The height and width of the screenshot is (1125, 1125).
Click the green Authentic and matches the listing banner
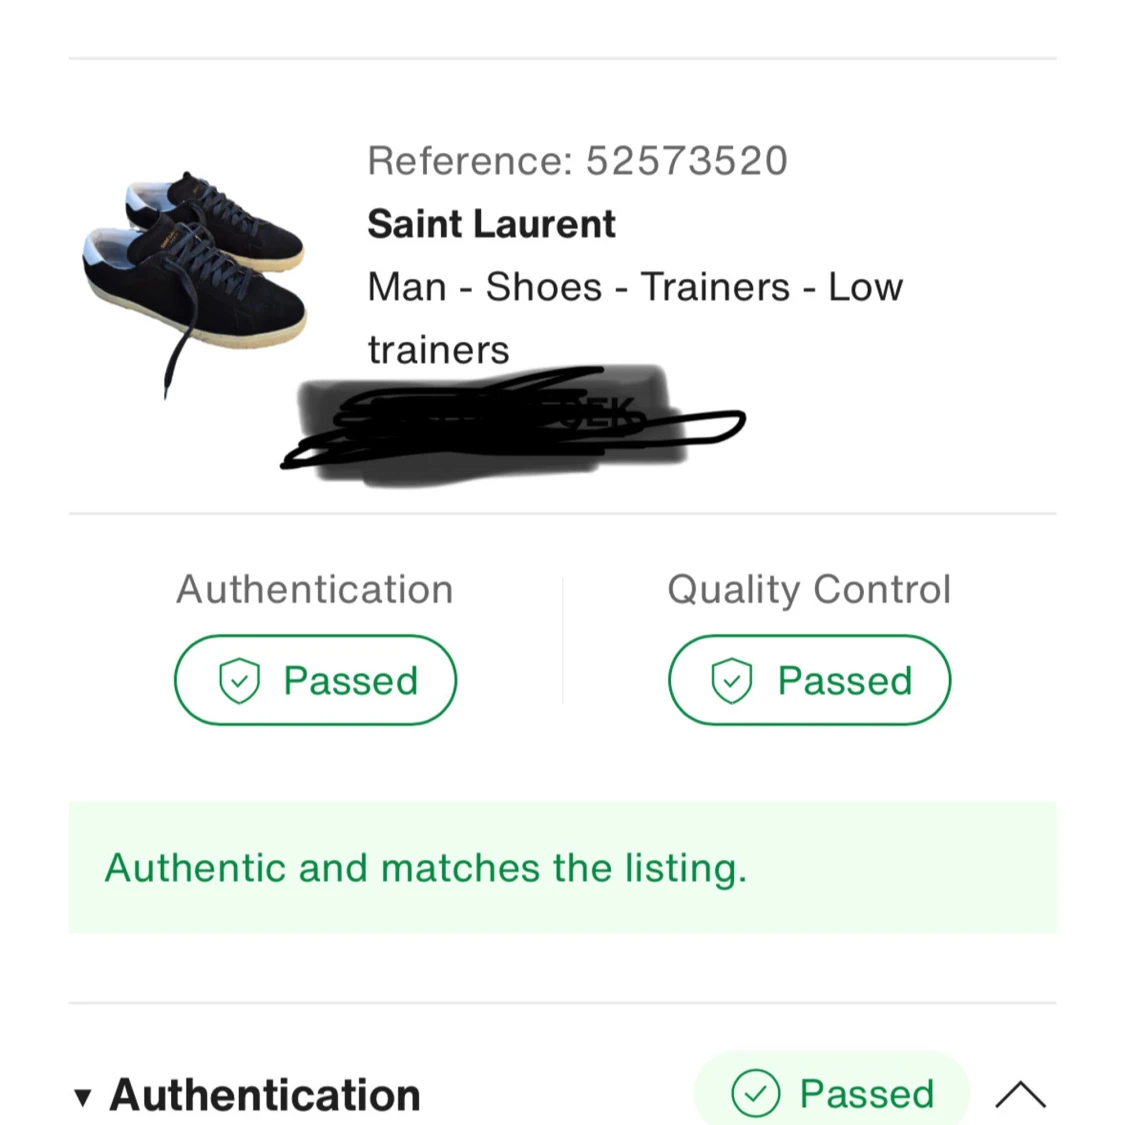tap(562, 867)
